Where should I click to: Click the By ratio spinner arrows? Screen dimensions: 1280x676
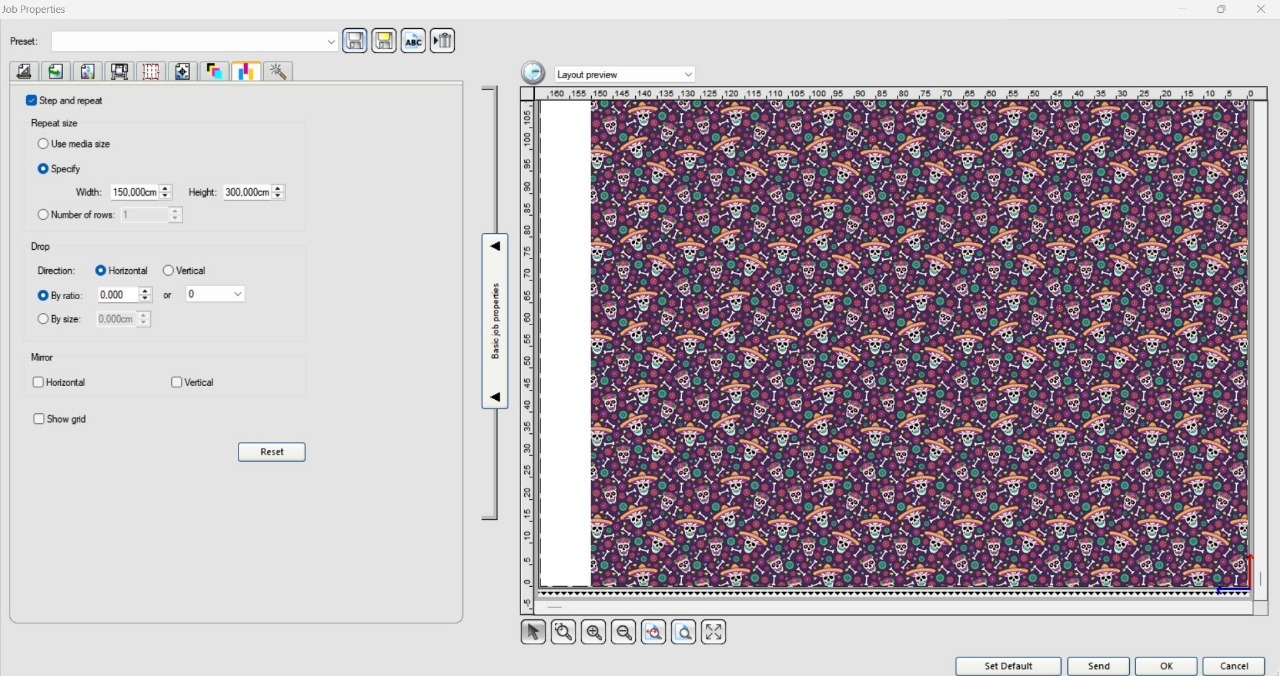pyautogui.click(x=145, y=294)
